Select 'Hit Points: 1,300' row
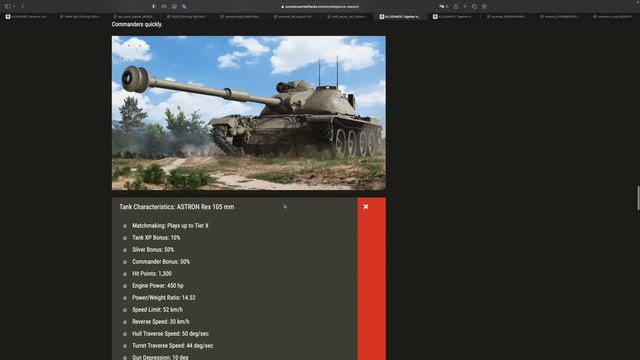640x360 pixels. click(152, 273)
